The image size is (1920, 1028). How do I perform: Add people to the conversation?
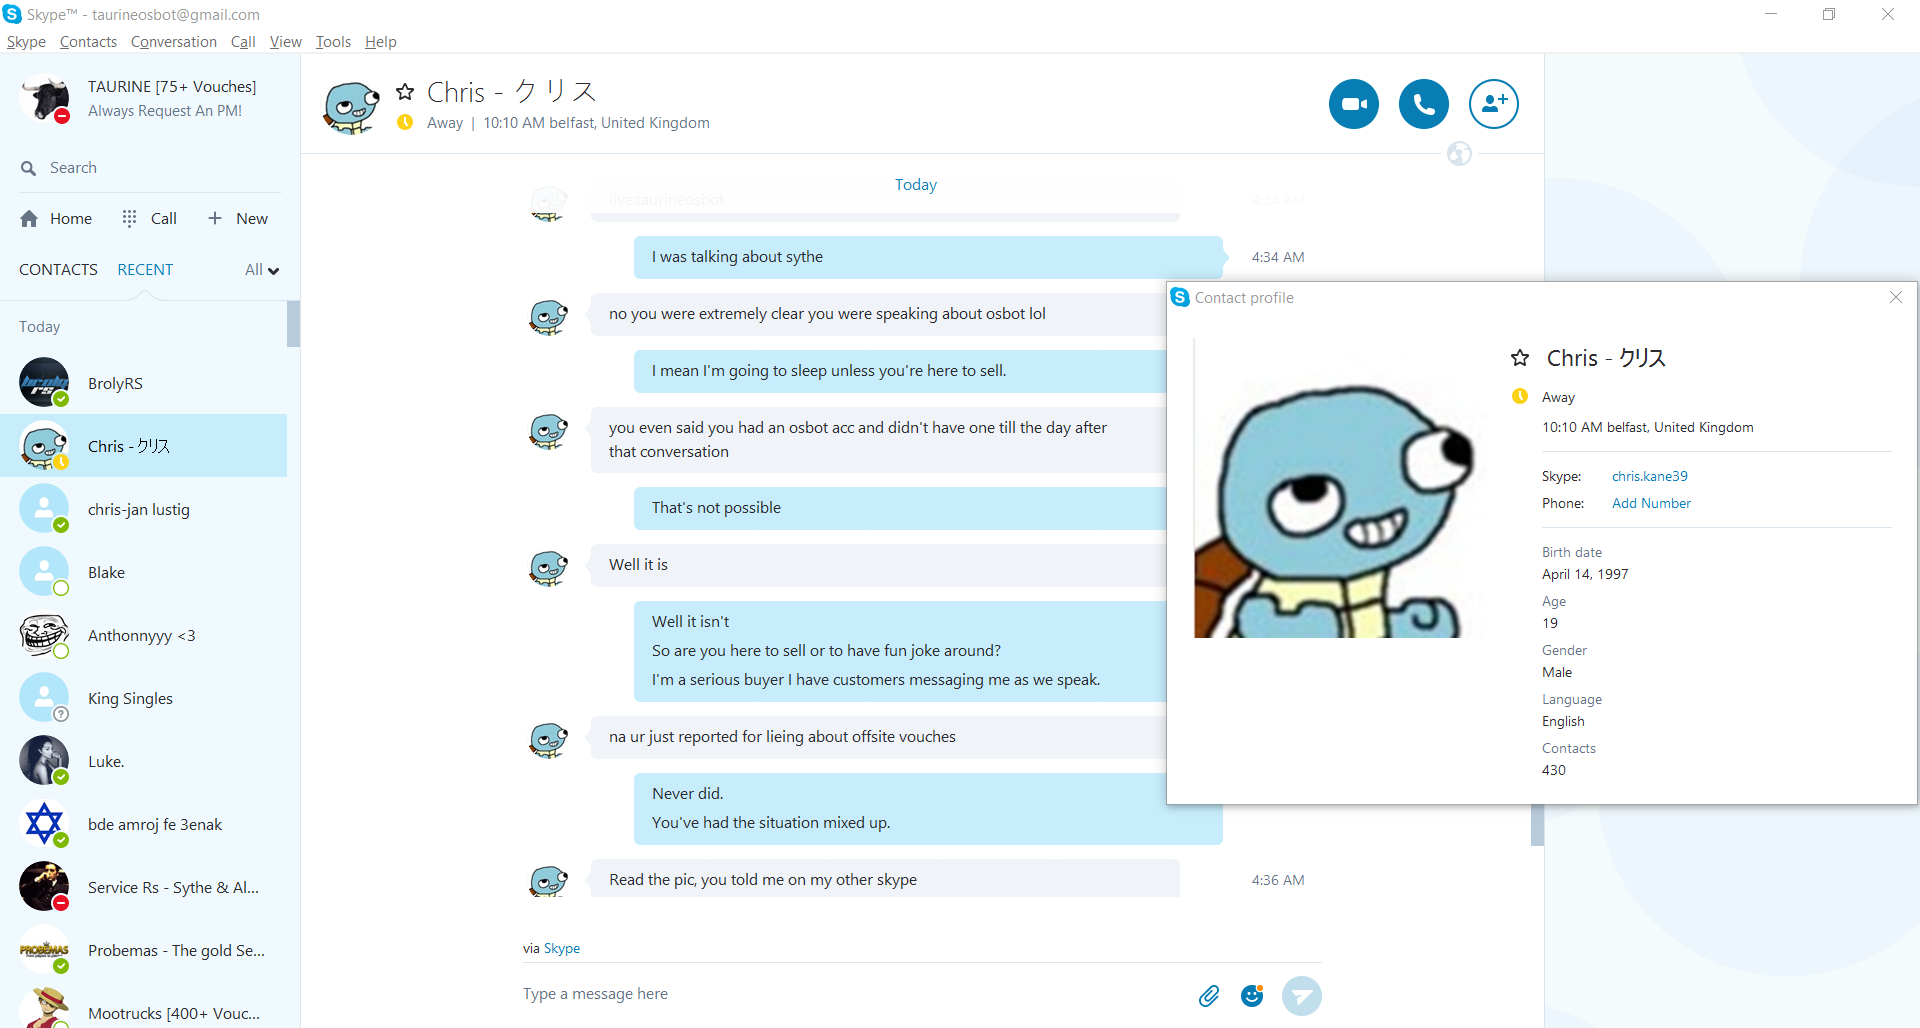point(1493,104)
